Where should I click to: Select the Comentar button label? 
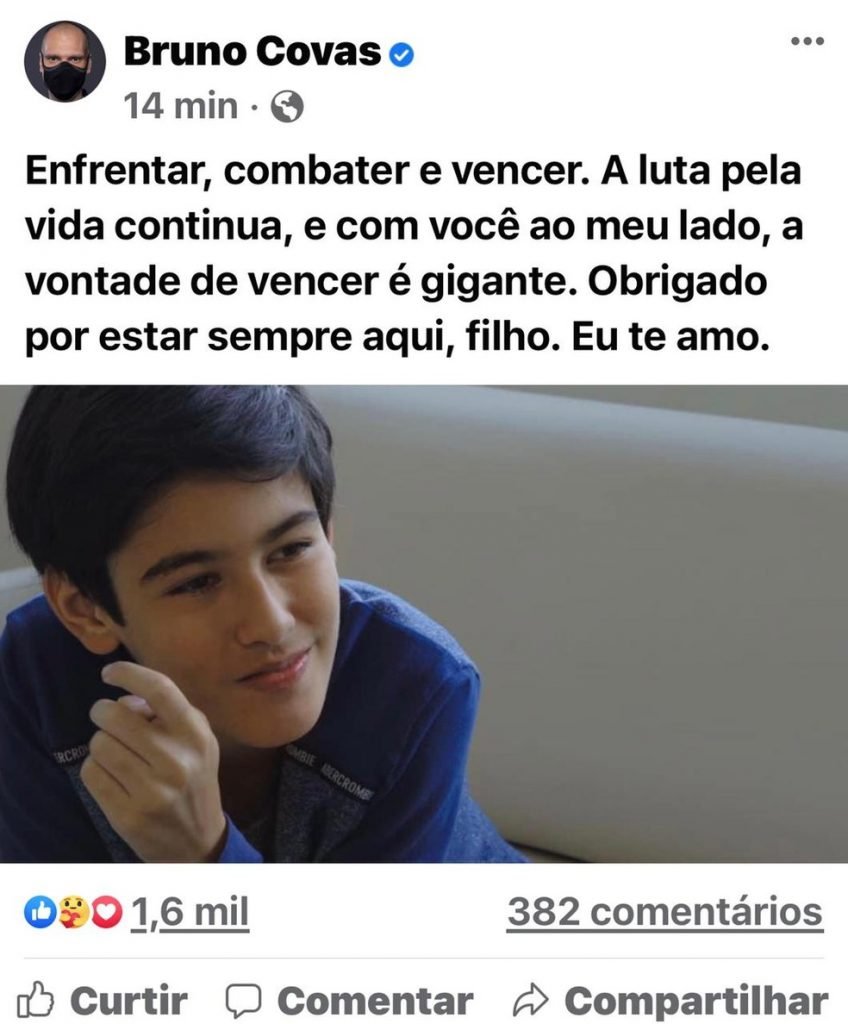coord(375,1000)
